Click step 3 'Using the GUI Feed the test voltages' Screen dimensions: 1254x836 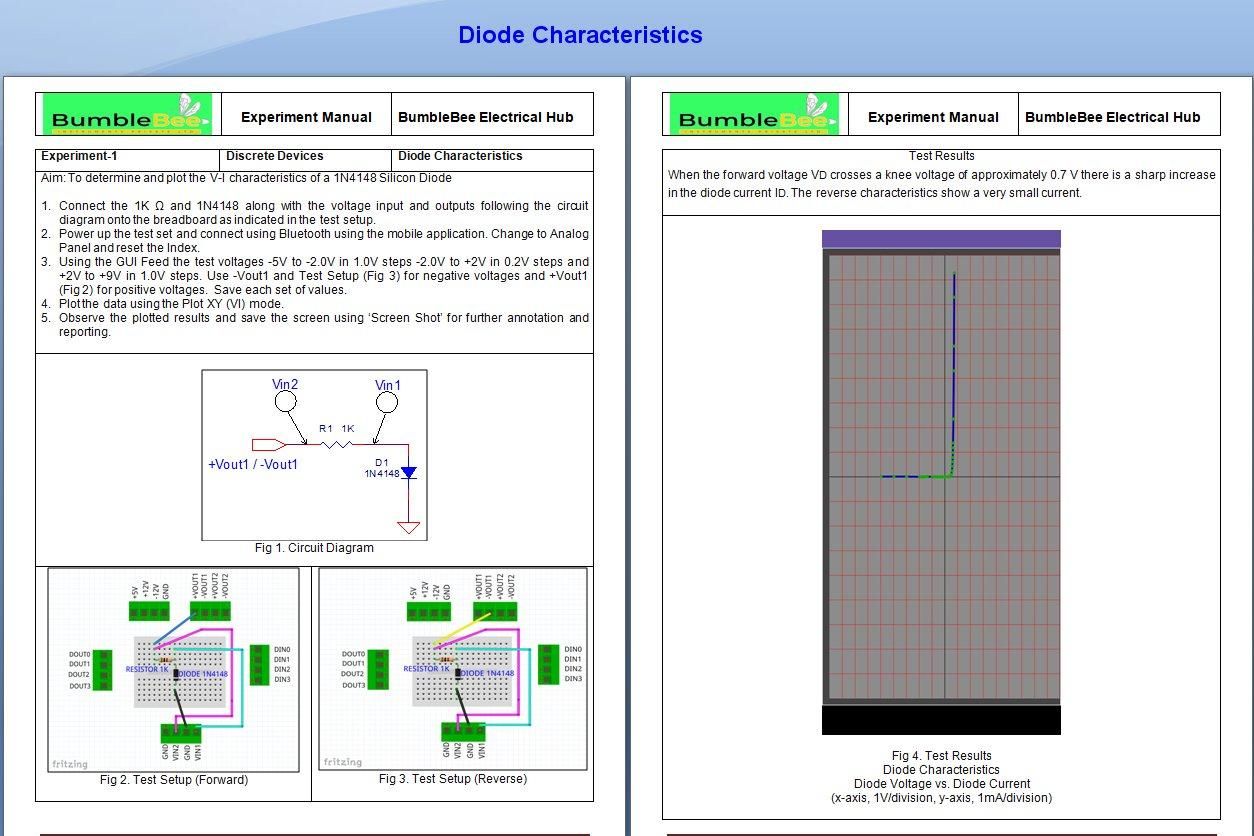315,276
